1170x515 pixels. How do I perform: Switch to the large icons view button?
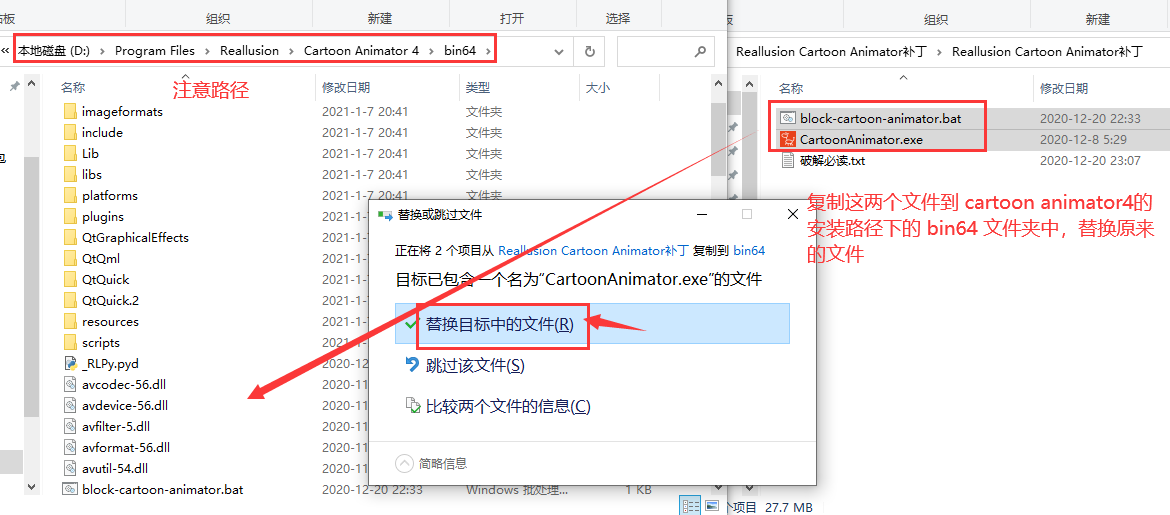tap(711, 505)
